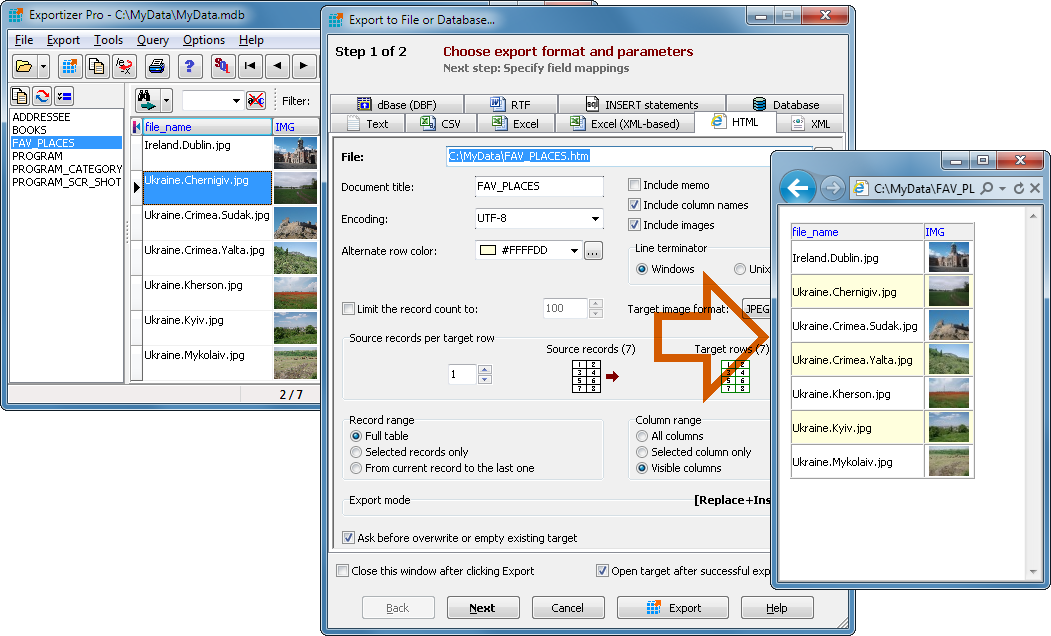Image resolution: width=1051 pixels, height=636 pixels.
Task: Open Tools menu in Exportizer Pro
Action: click(x=109, y=40)
